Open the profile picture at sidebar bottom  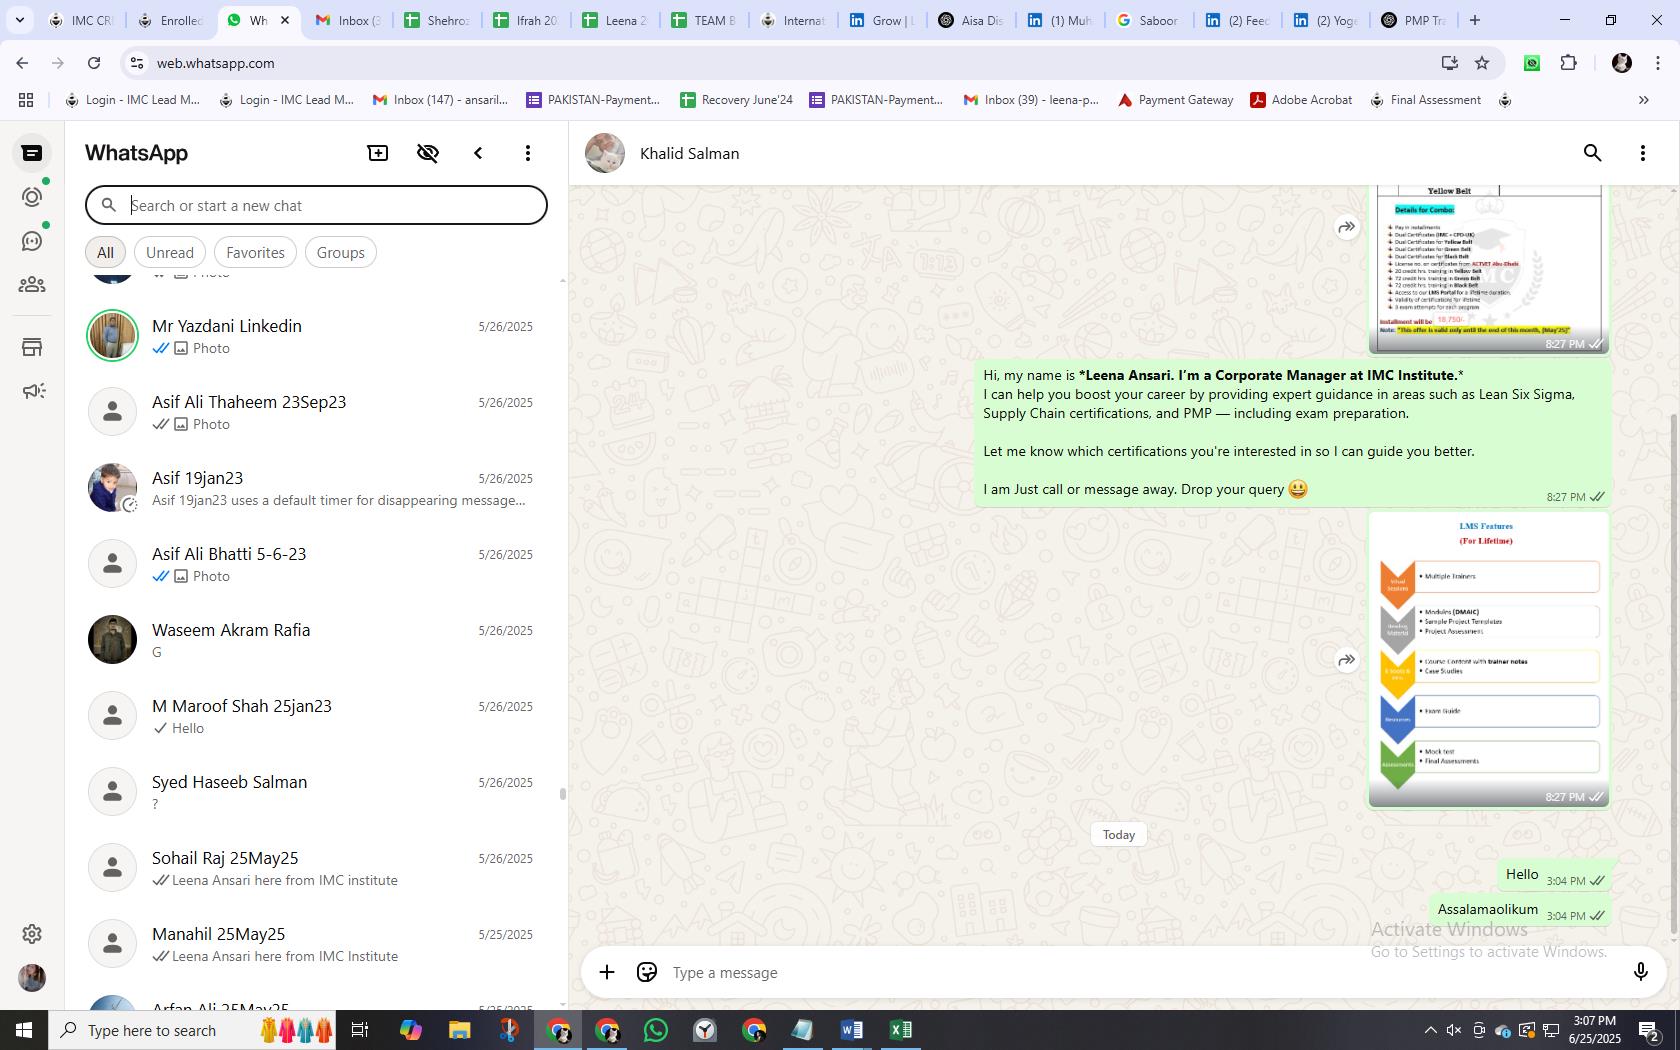[x=32, y=978]
